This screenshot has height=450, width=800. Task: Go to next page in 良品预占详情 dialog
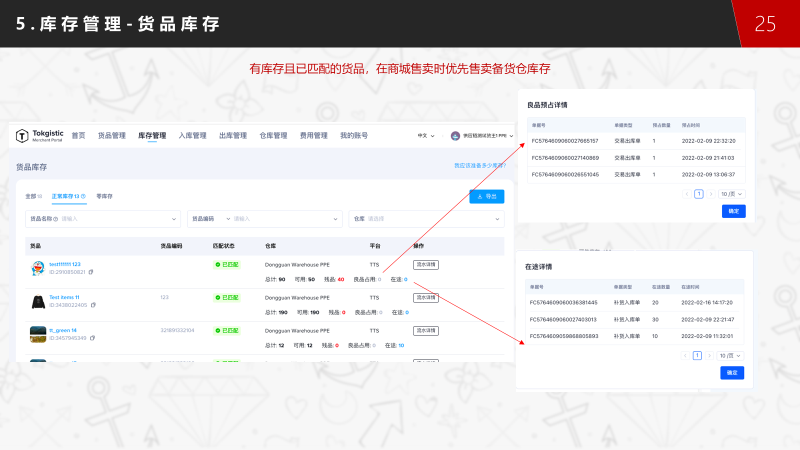(x=710, y=194)
